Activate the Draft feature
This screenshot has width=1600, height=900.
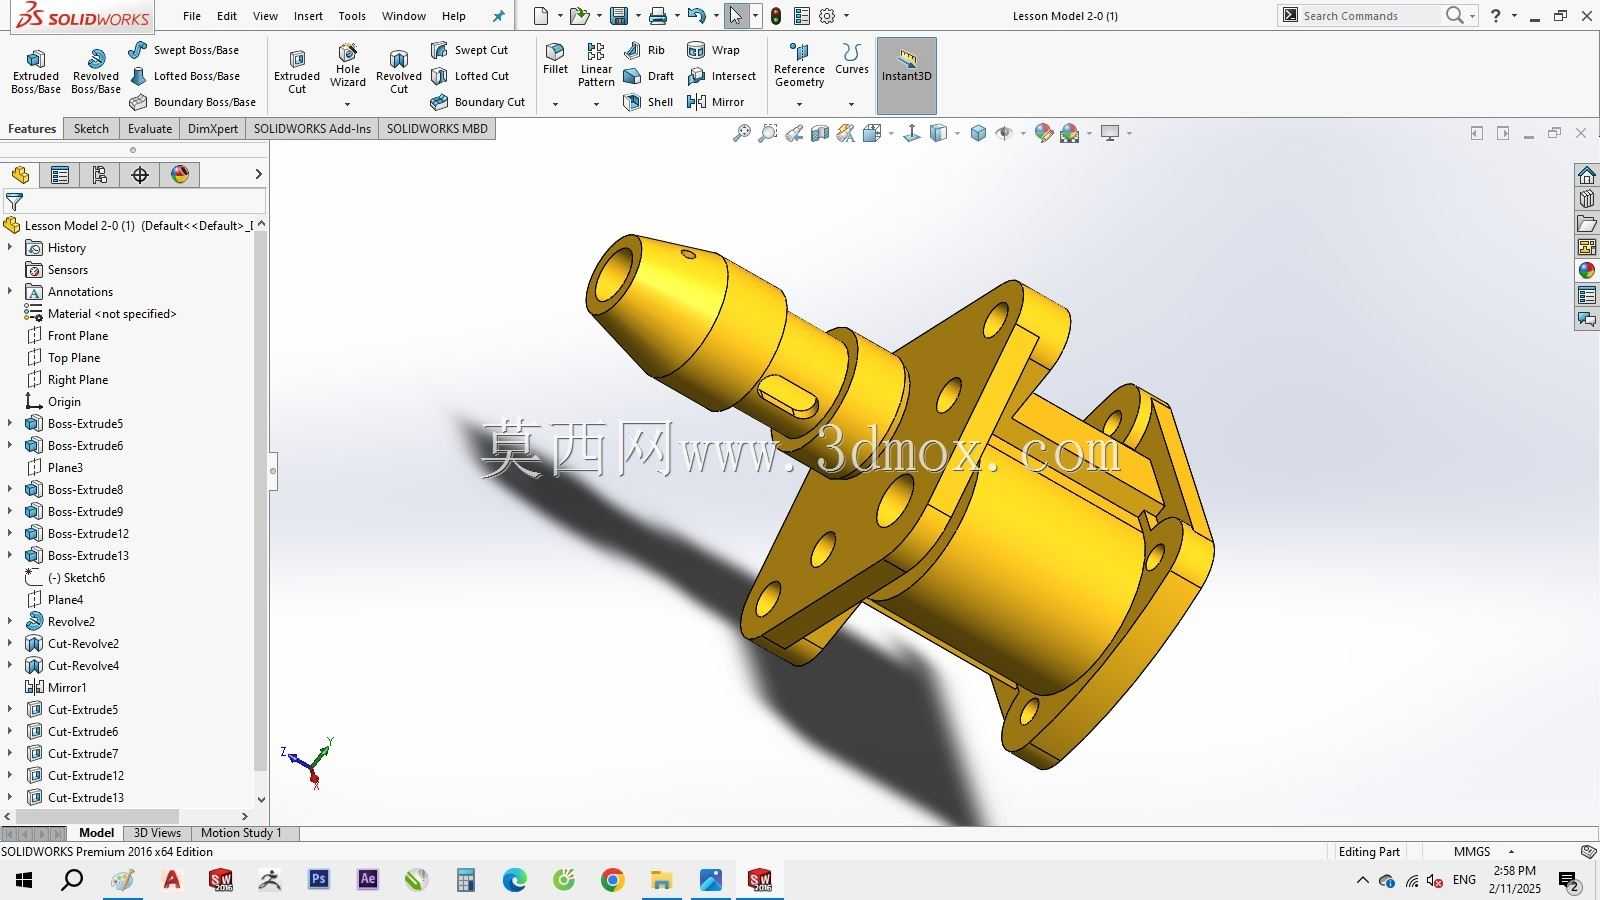point(649,76)
